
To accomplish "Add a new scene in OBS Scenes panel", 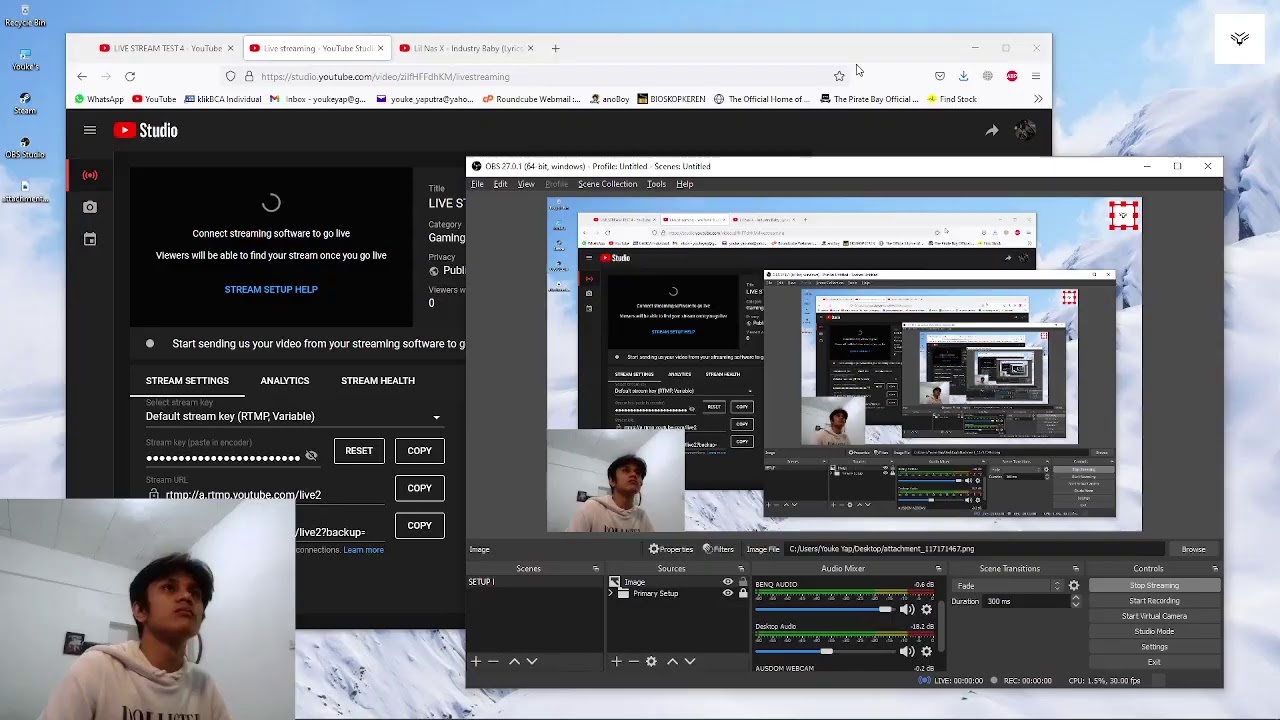I will 476,661.
